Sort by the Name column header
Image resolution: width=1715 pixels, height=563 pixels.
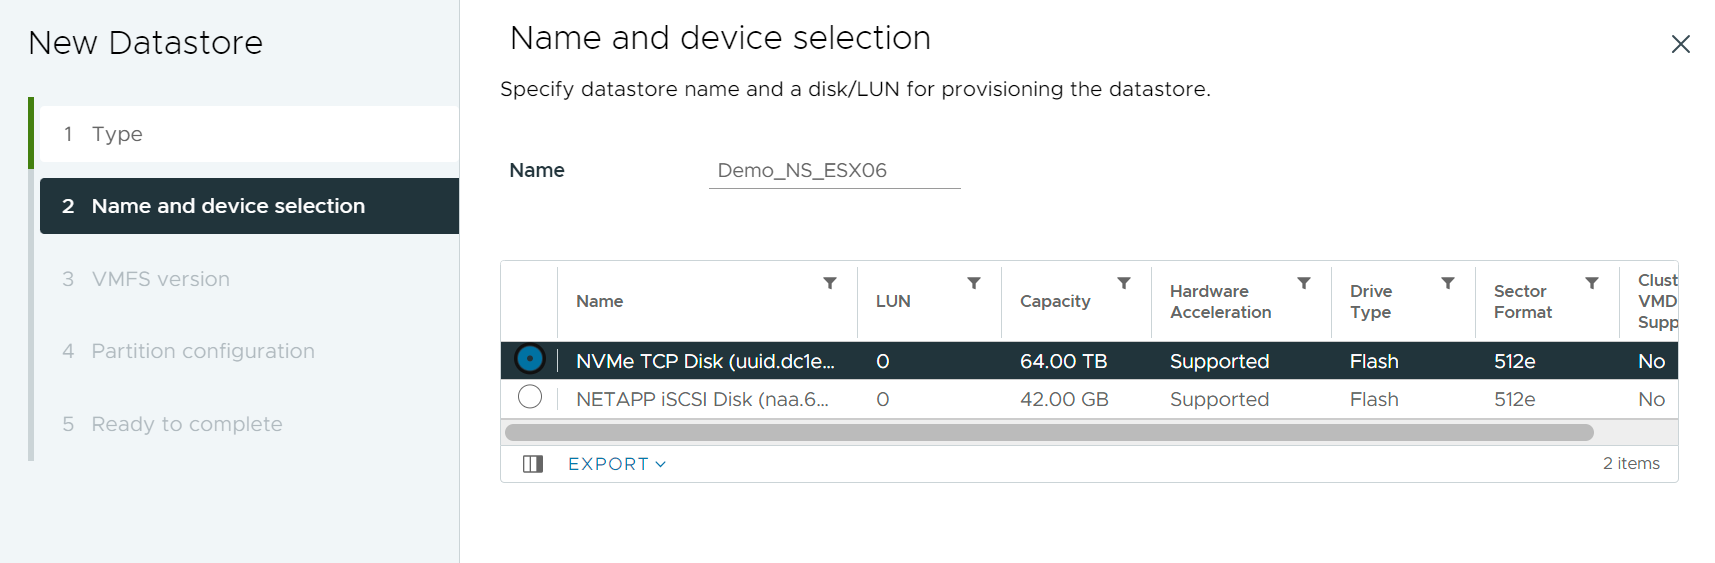[600, 301]
